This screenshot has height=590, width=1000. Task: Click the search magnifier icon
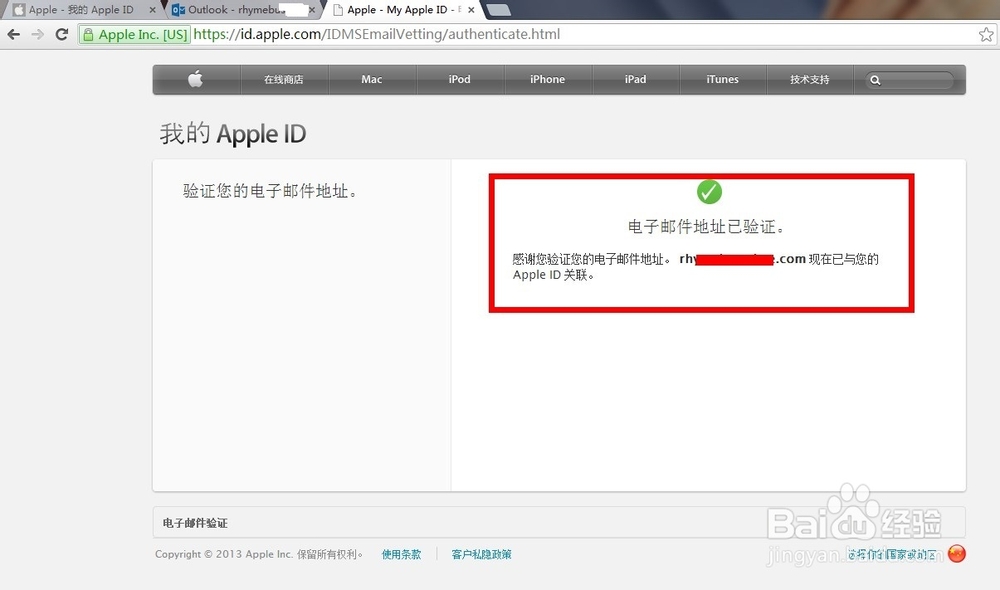click(x=875, y=80)
